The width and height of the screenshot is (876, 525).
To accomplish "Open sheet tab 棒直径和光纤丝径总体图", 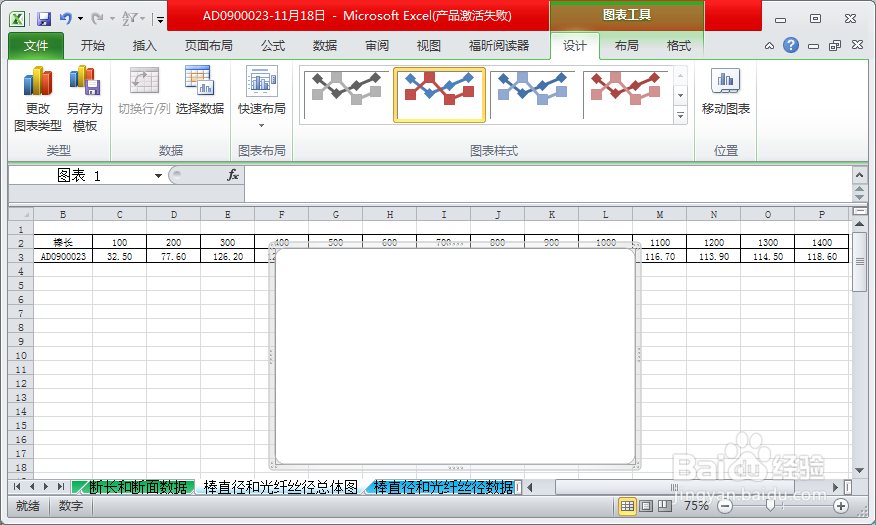I will click(280, 487).
